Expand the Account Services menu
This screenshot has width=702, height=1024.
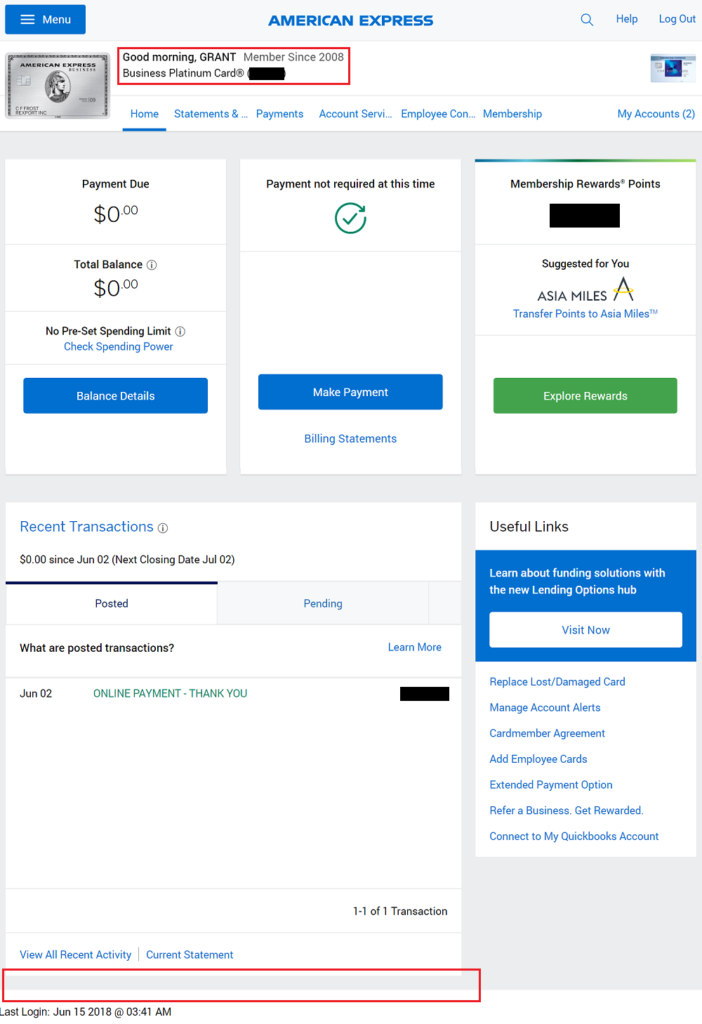click(x=354, y=114)
